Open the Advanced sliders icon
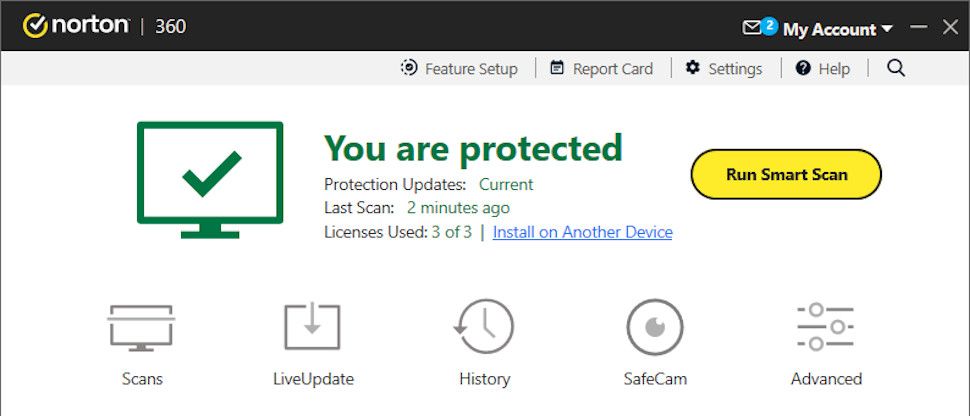Screen dimensions: 970x416 tap(825, 328)
